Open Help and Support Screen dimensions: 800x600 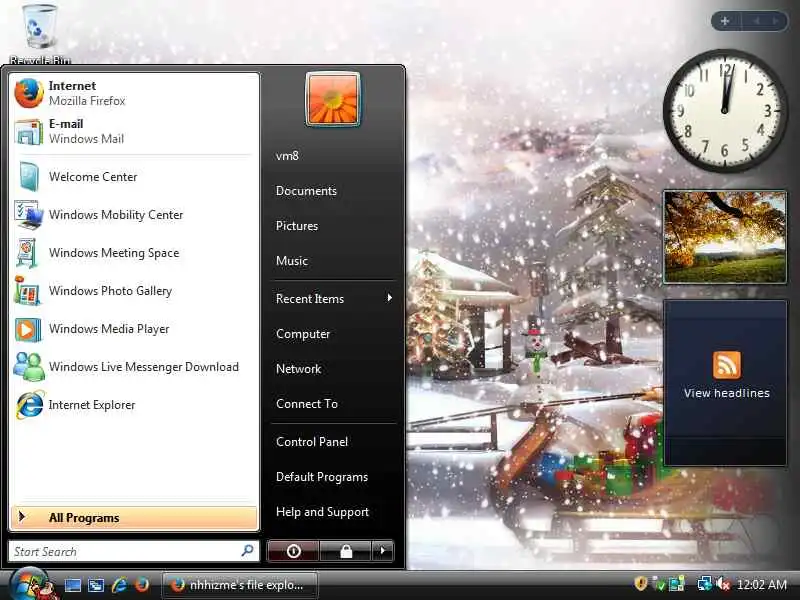[334, 512]
